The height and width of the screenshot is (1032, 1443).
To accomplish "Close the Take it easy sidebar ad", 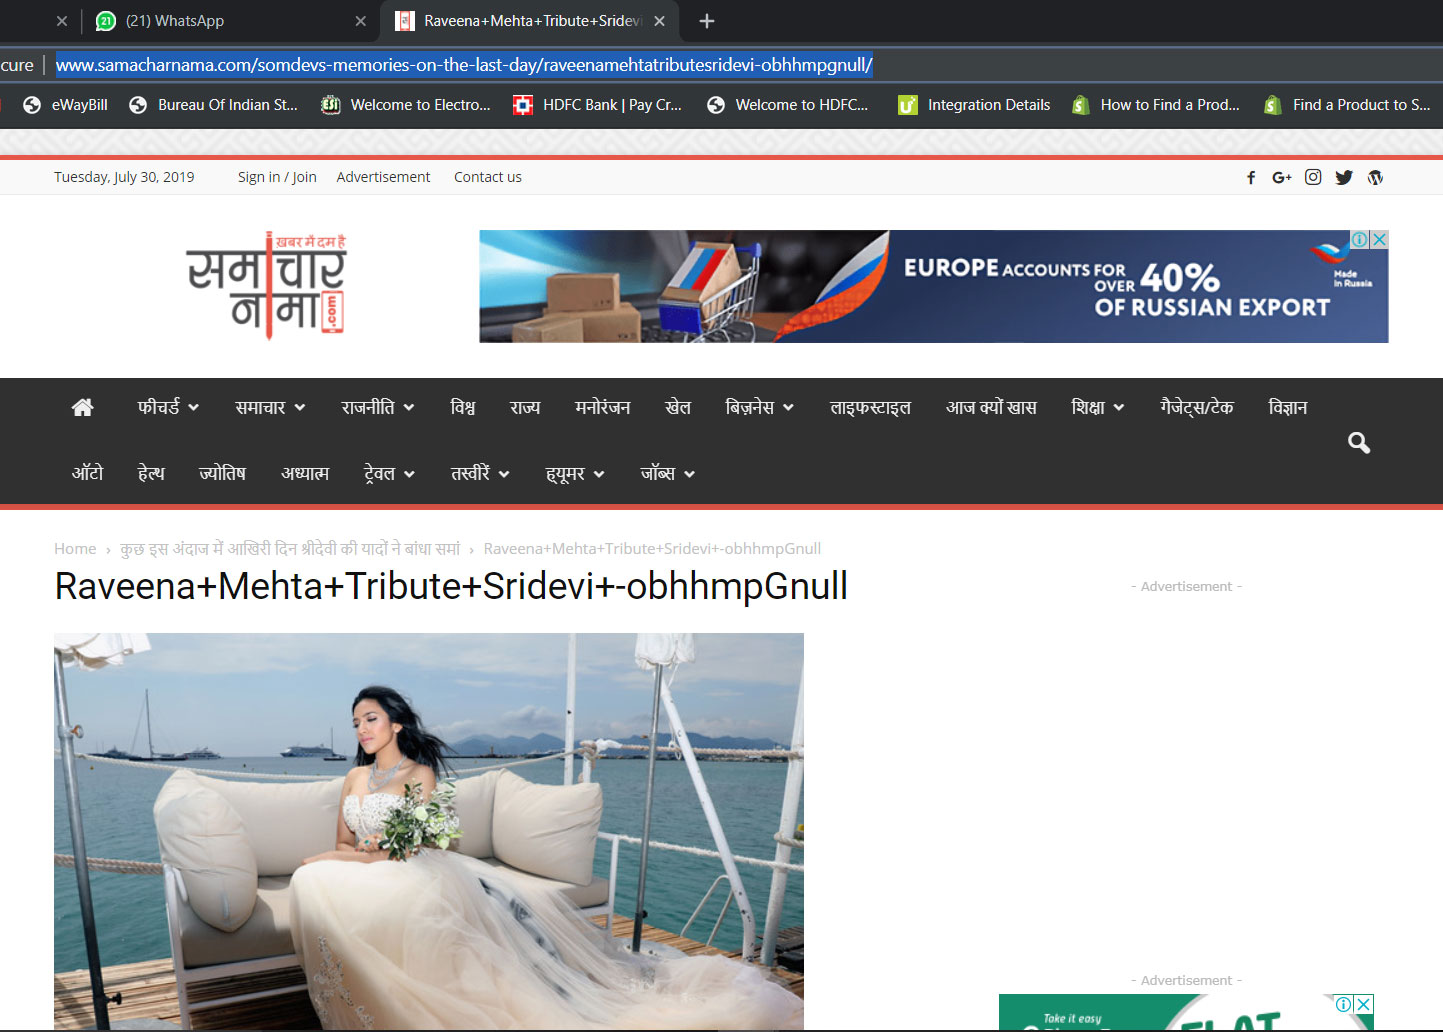I will [x=1364, y=1004].
